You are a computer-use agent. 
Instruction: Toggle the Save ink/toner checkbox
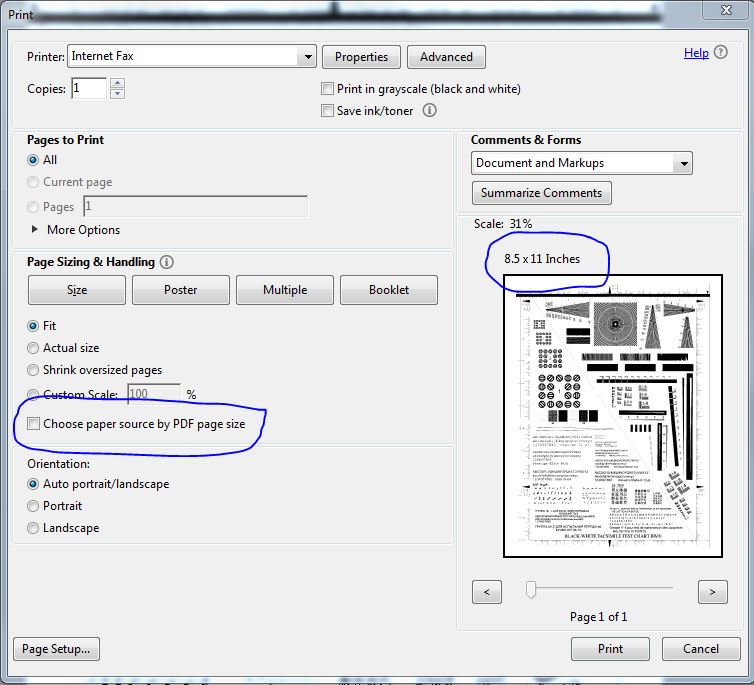[327, 111]
